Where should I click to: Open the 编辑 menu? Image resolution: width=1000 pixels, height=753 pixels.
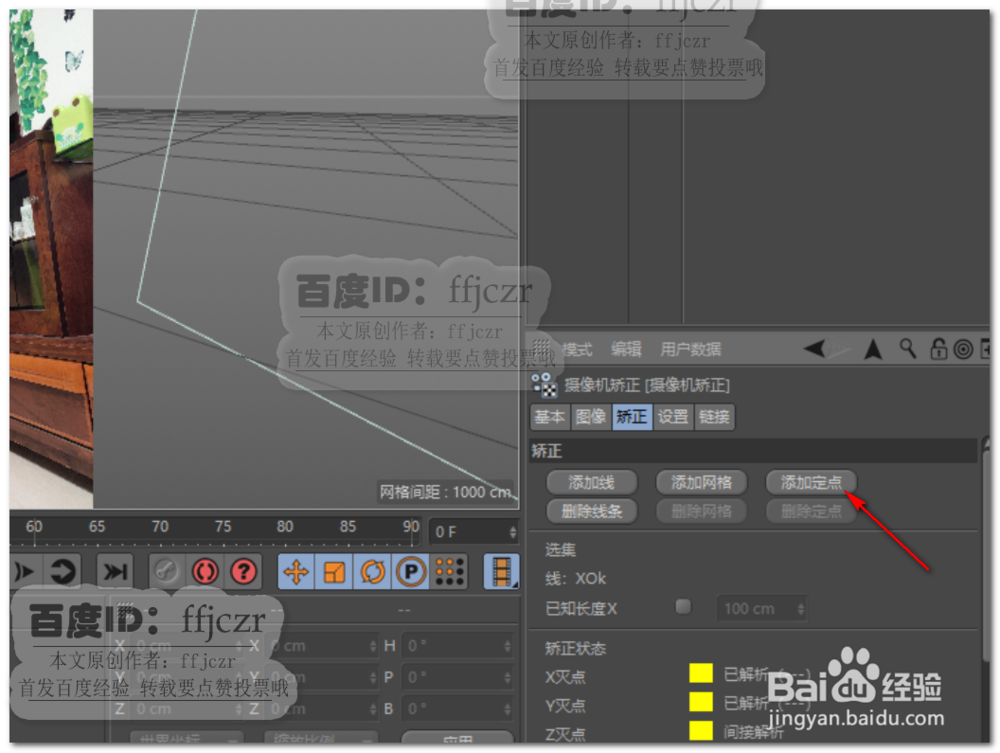[x=626, y=349]
